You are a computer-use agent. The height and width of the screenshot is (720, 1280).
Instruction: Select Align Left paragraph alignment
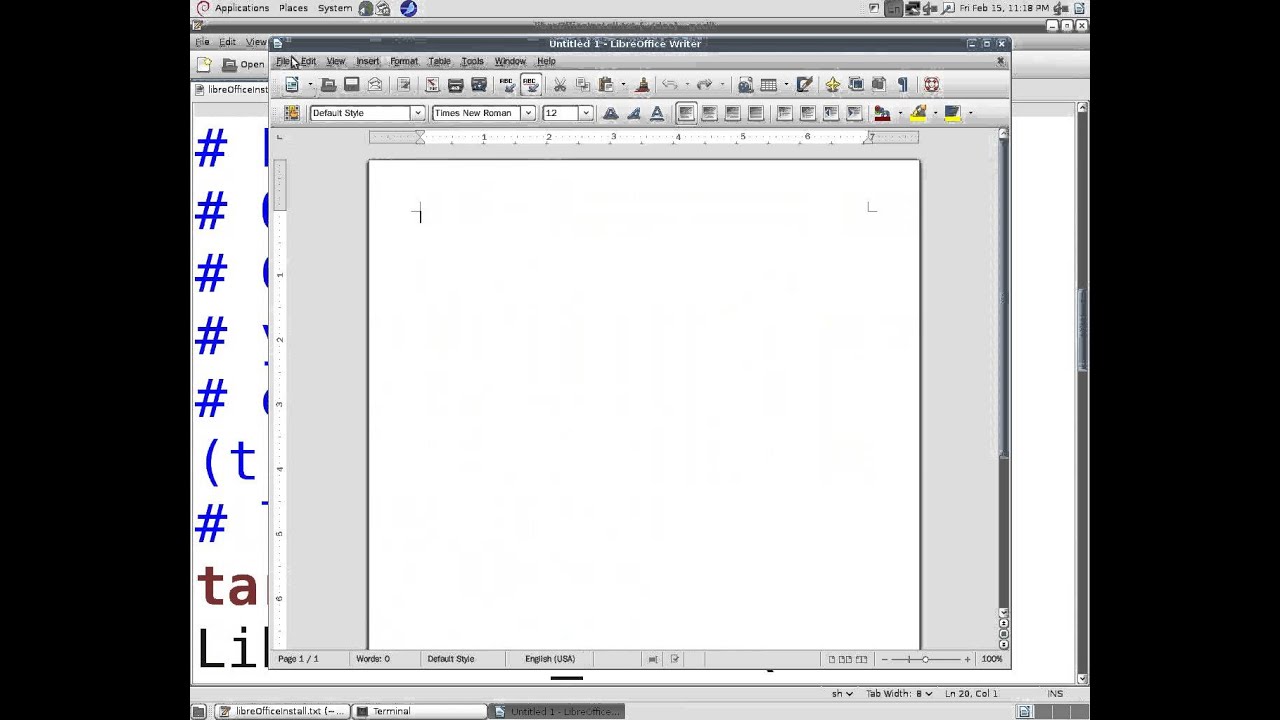pos(686,113)
